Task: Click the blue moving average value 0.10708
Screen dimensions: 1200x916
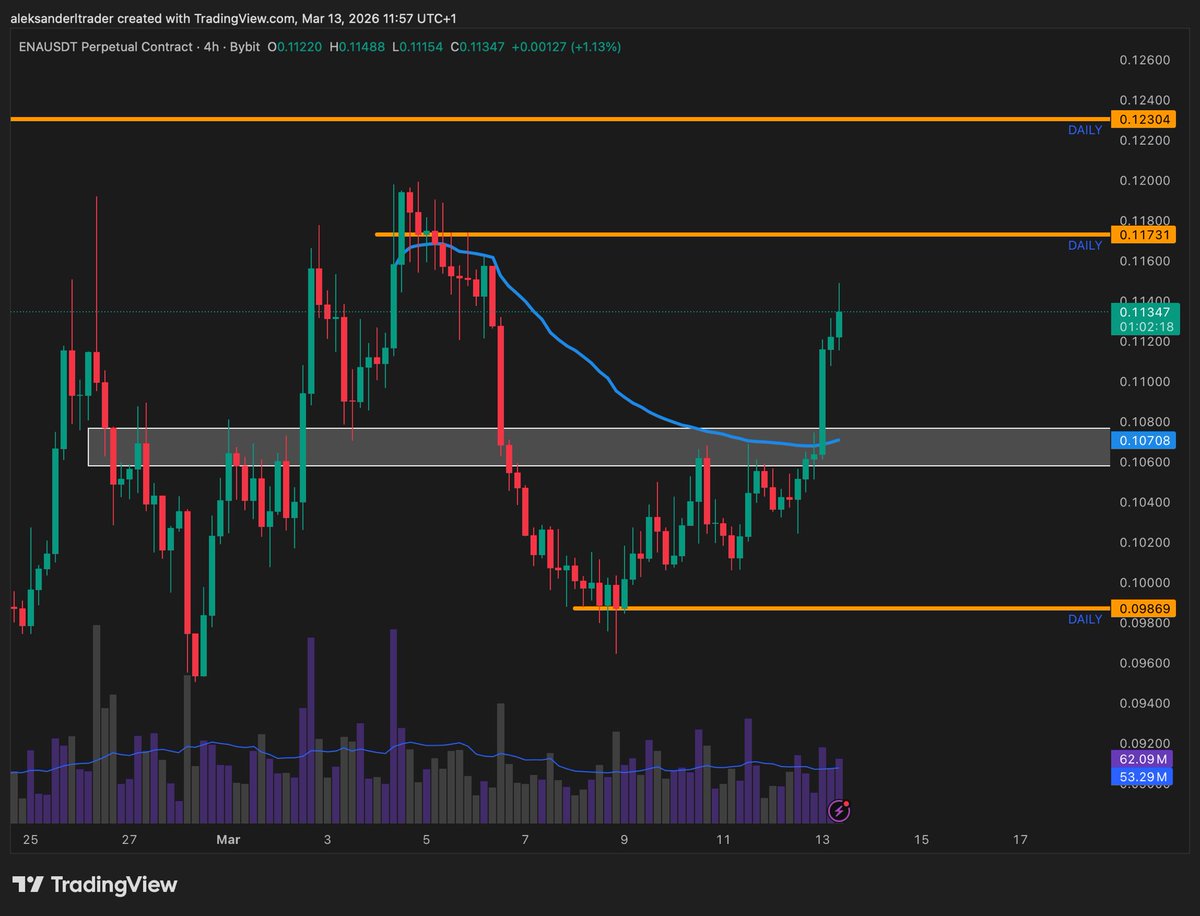Action: [1145, 440]
